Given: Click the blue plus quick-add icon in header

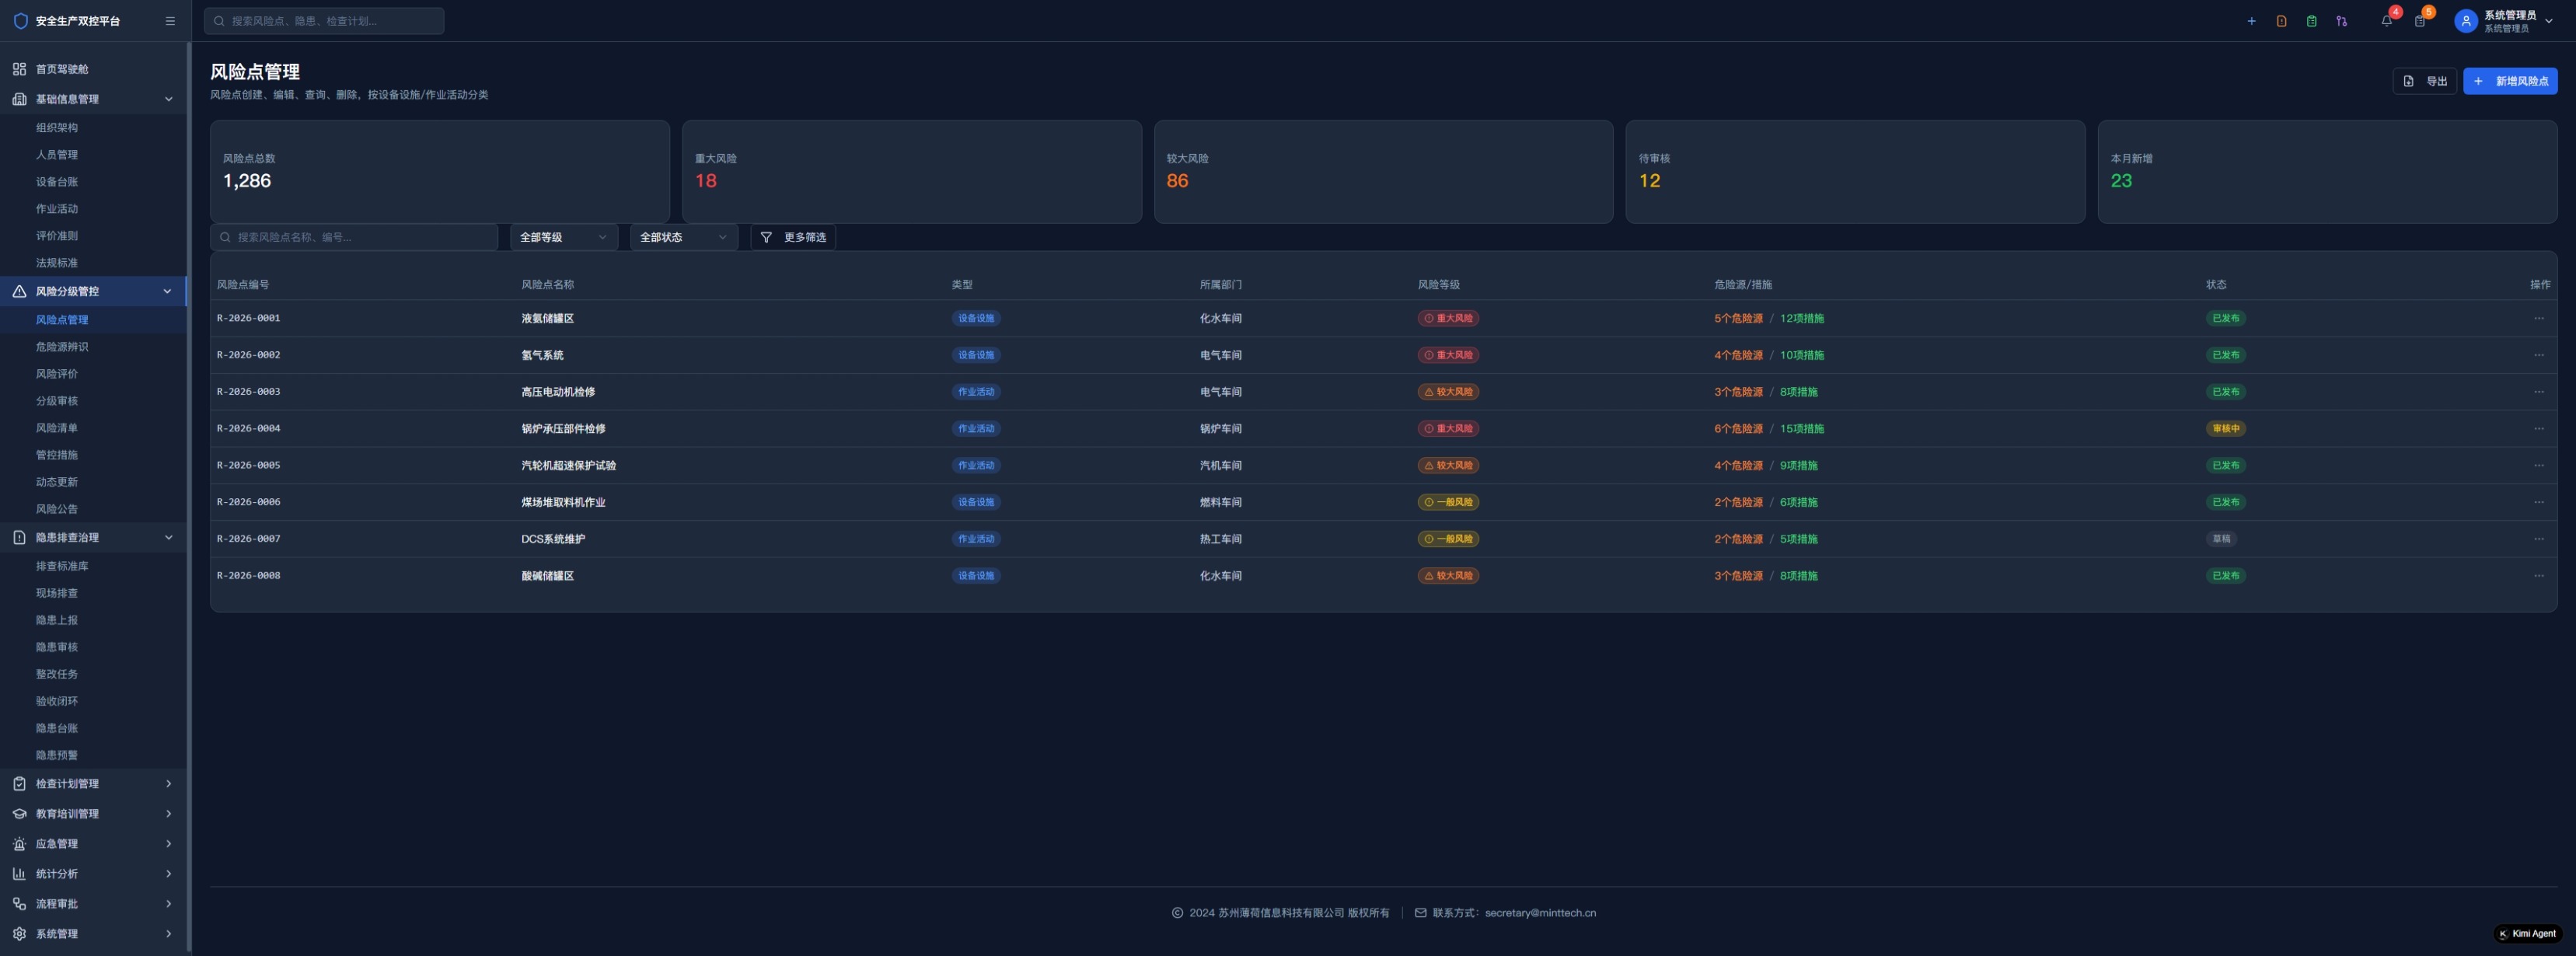Looking at the screenshot, I should (x=2251, y=21).
